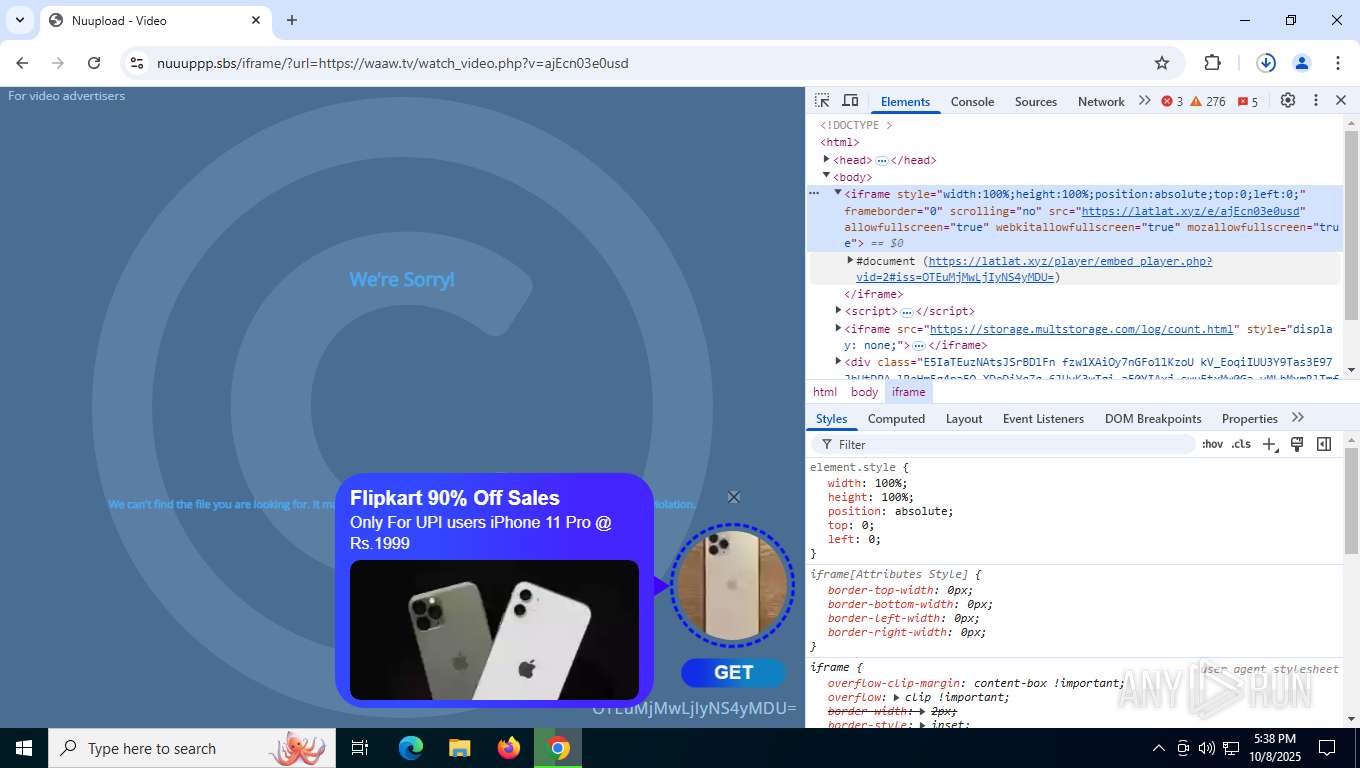Switch to the Console tab
1360x768 pixels.
(972, 101)
